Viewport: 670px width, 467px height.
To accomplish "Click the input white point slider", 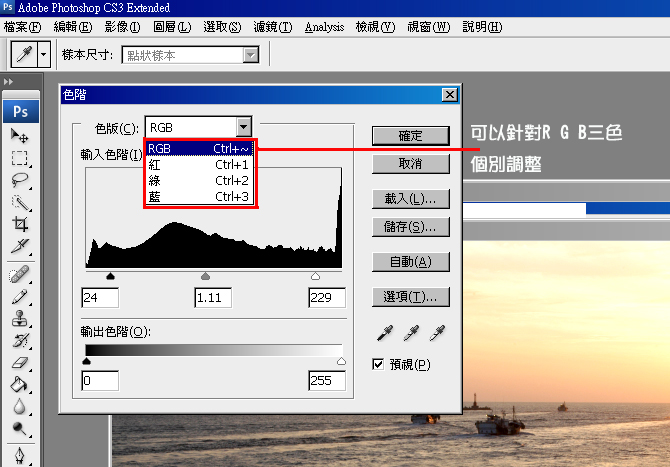I will [315, 276].
